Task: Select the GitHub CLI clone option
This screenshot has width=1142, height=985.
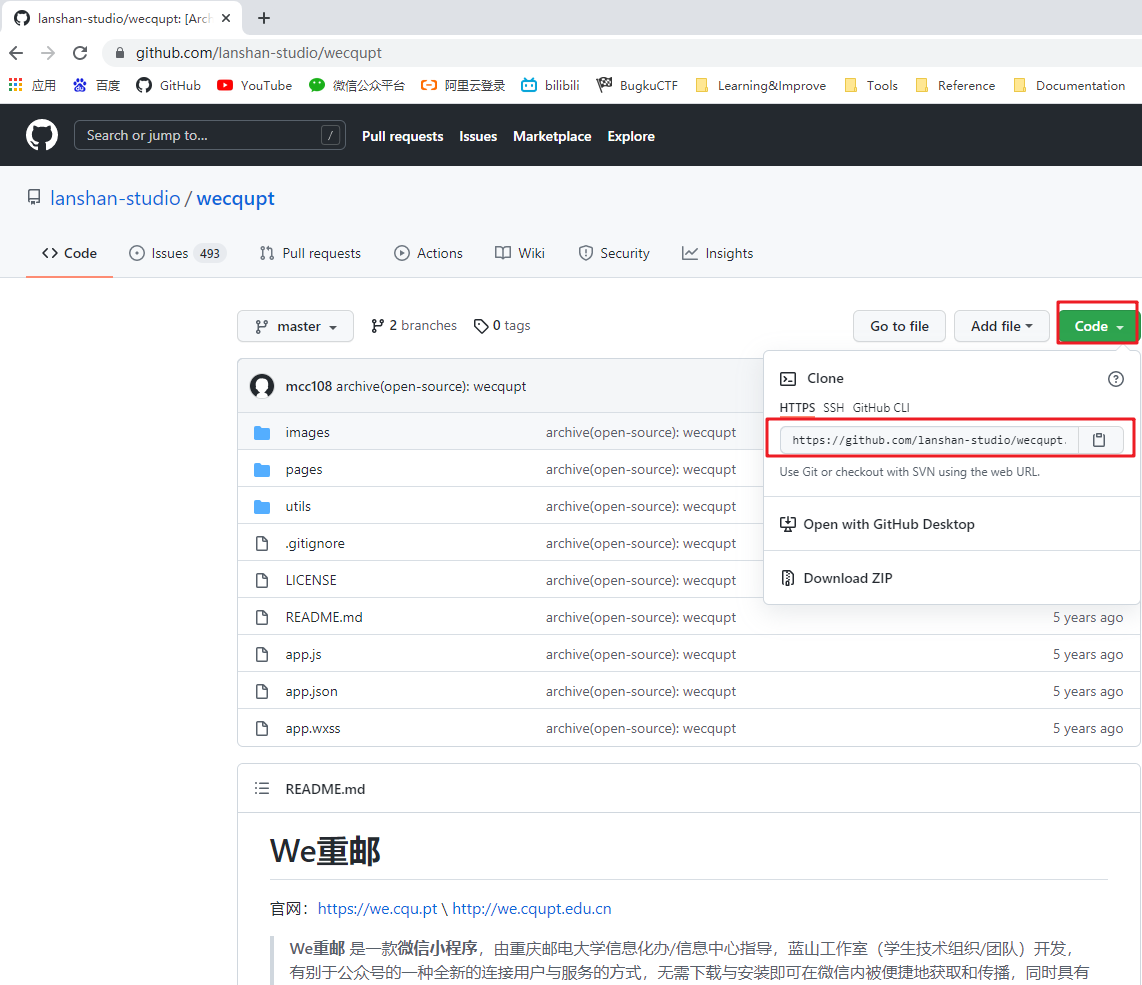Action: point(881,408)
